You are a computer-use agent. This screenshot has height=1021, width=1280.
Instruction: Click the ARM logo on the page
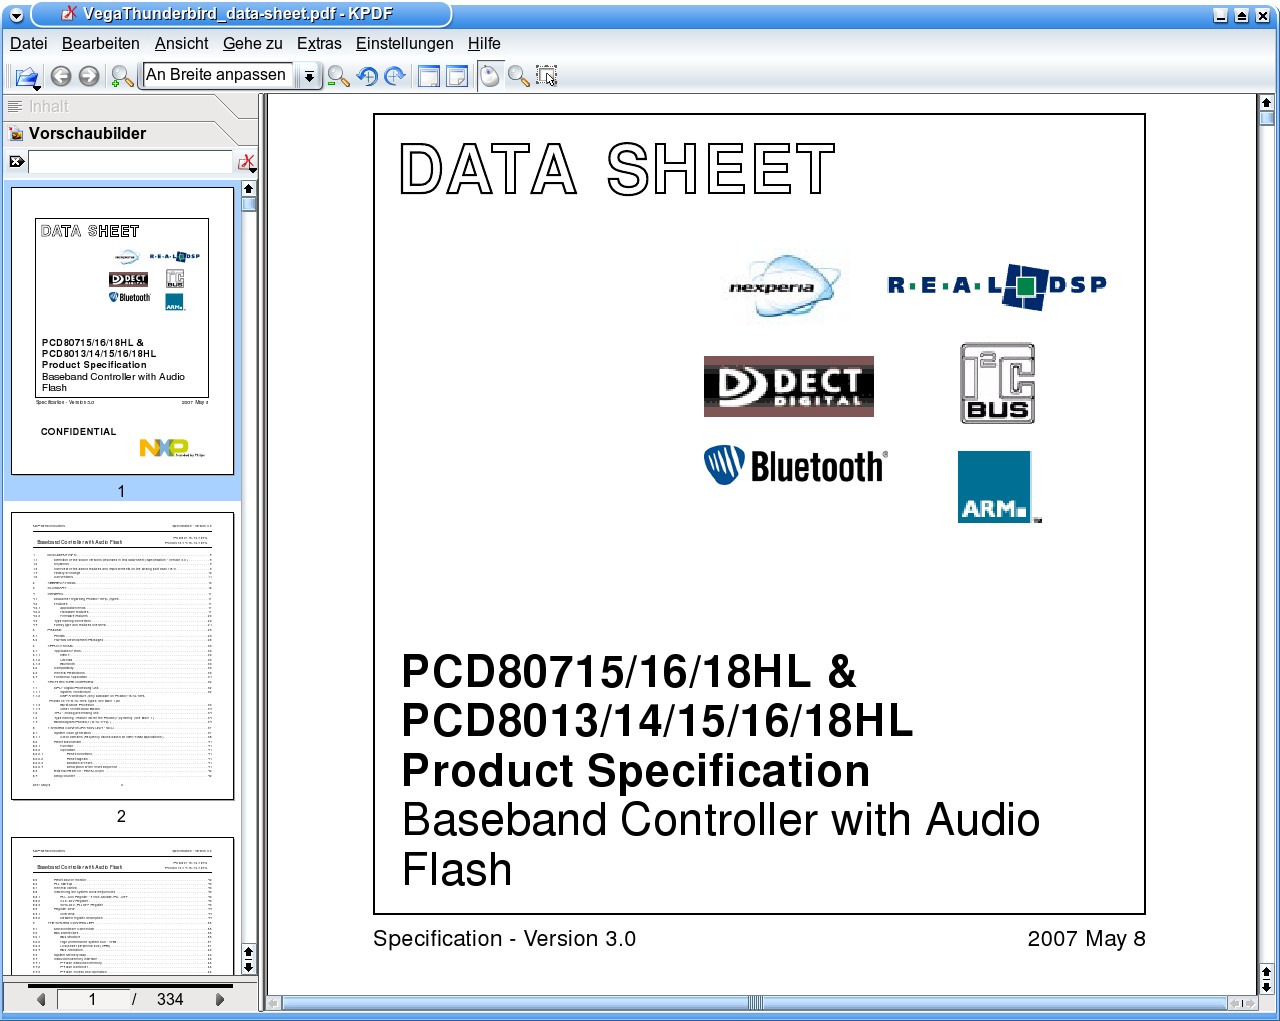coord(996,487)
